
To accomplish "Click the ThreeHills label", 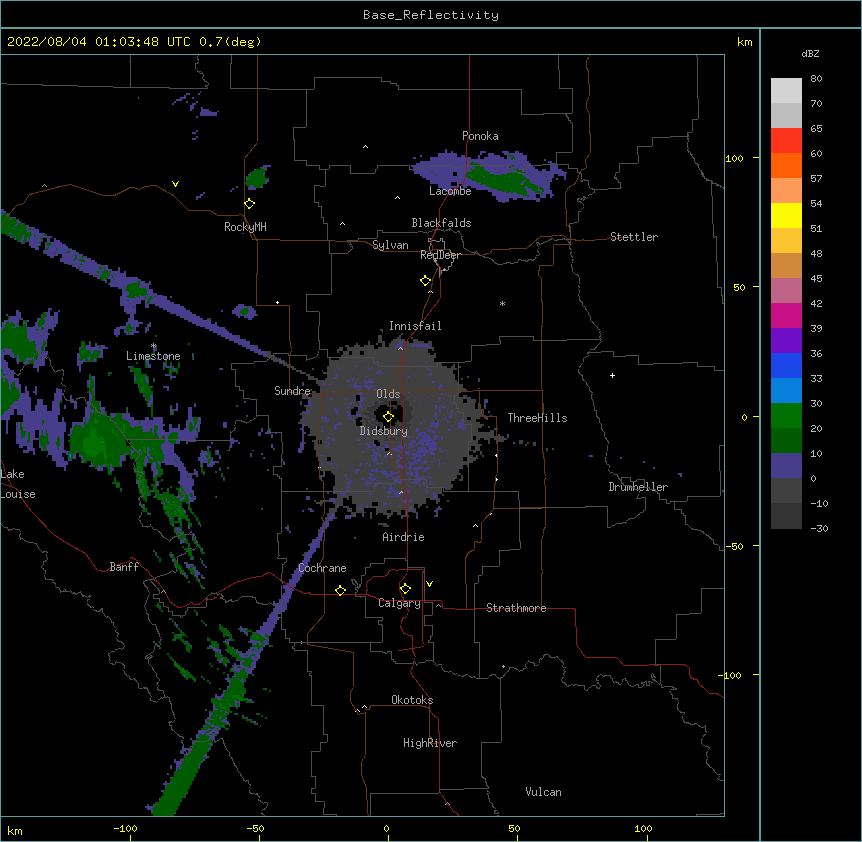I will pos(537,418).
